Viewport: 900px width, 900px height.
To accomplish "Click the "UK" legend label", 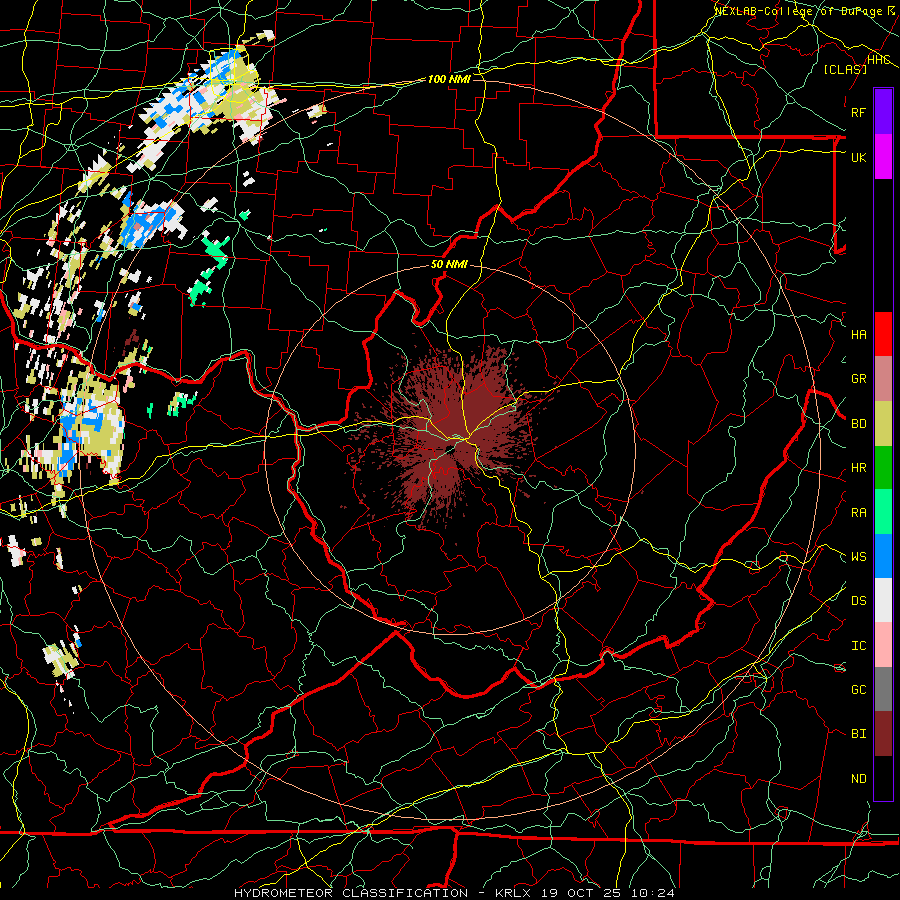I will click(858, 157).
